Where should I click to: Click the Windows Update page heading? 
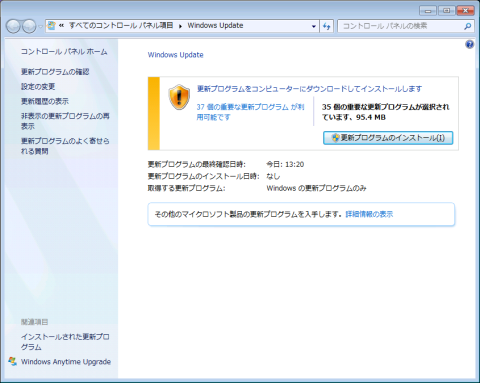pyautogui.click(x=175, y=55)
